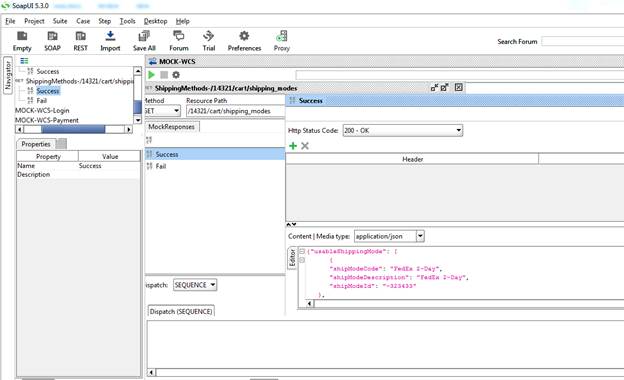Open the Desktop menu

[x=156, y=21]
